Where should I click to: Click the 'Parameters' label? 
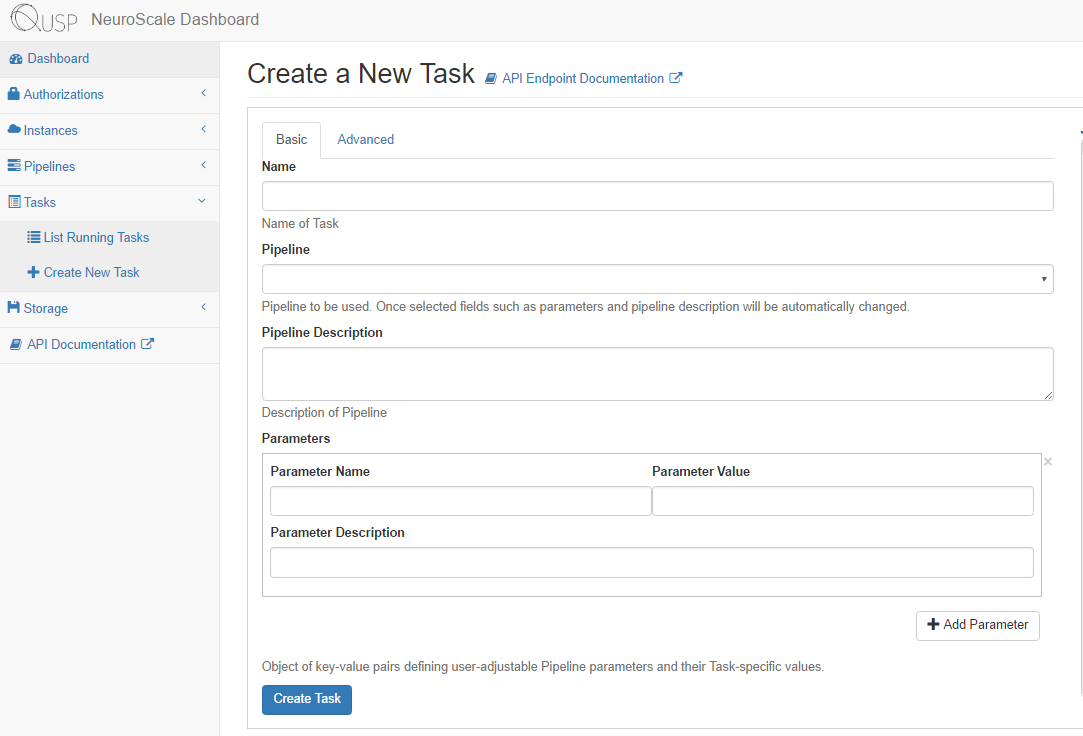(x=296, y=438)
